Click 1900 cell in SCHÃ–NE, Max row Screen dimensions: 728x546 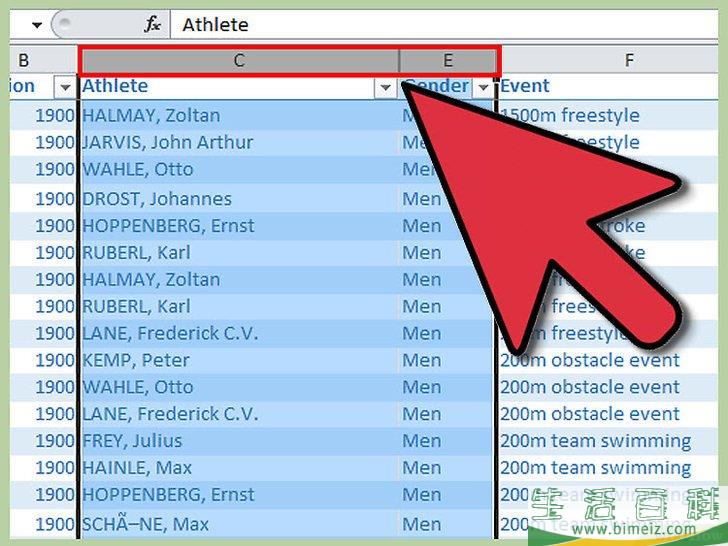[43, 524]
